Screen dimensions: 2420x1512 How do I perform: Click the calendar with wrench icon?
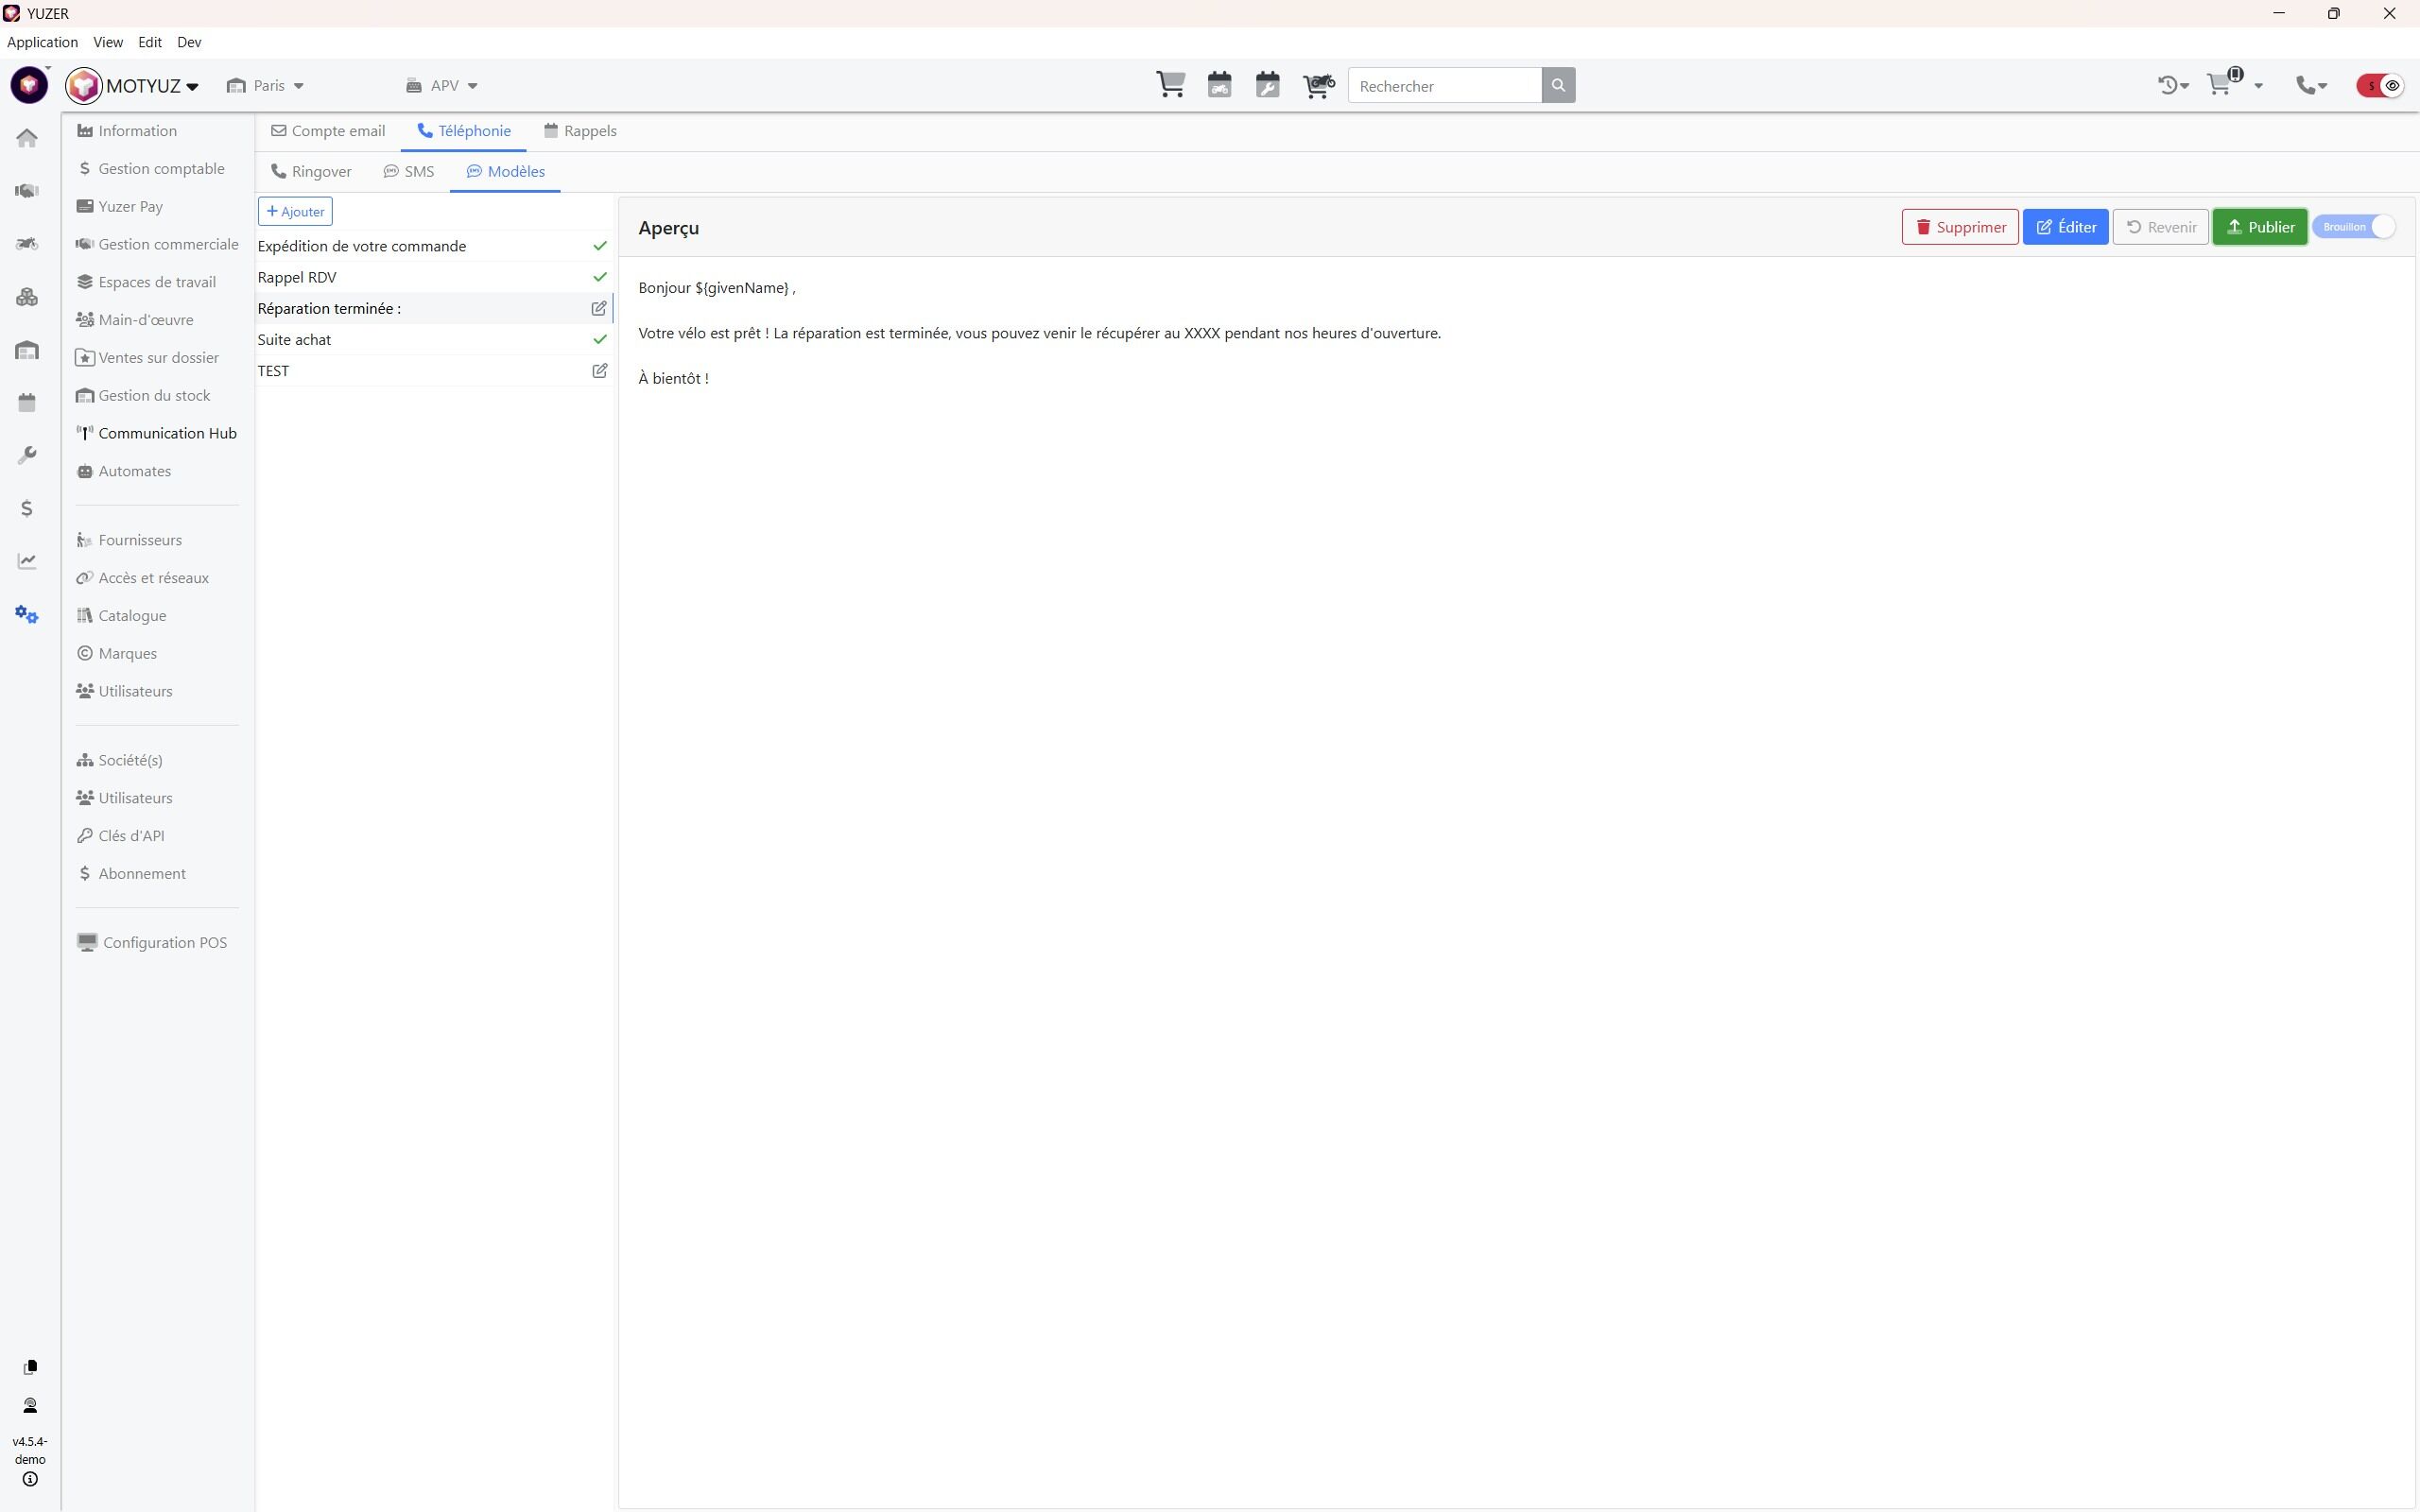coord(1267,85)
